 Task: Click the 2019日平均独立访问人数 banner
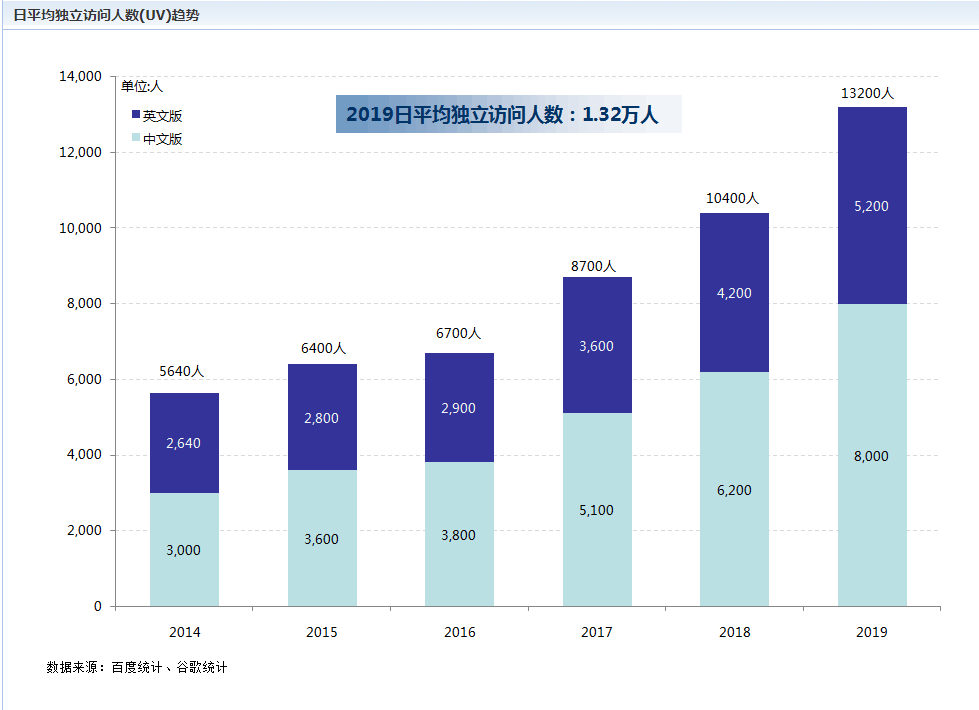coord(508,114)
